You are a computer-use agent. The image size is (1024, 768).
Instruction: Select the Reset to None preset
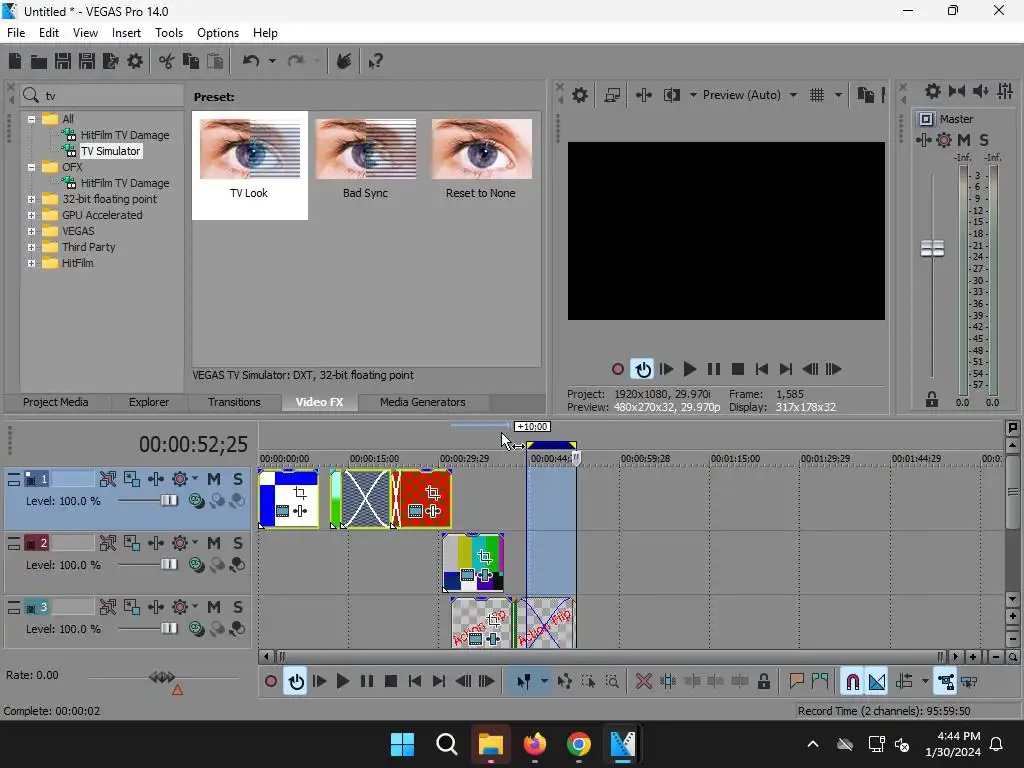point(481,160)
